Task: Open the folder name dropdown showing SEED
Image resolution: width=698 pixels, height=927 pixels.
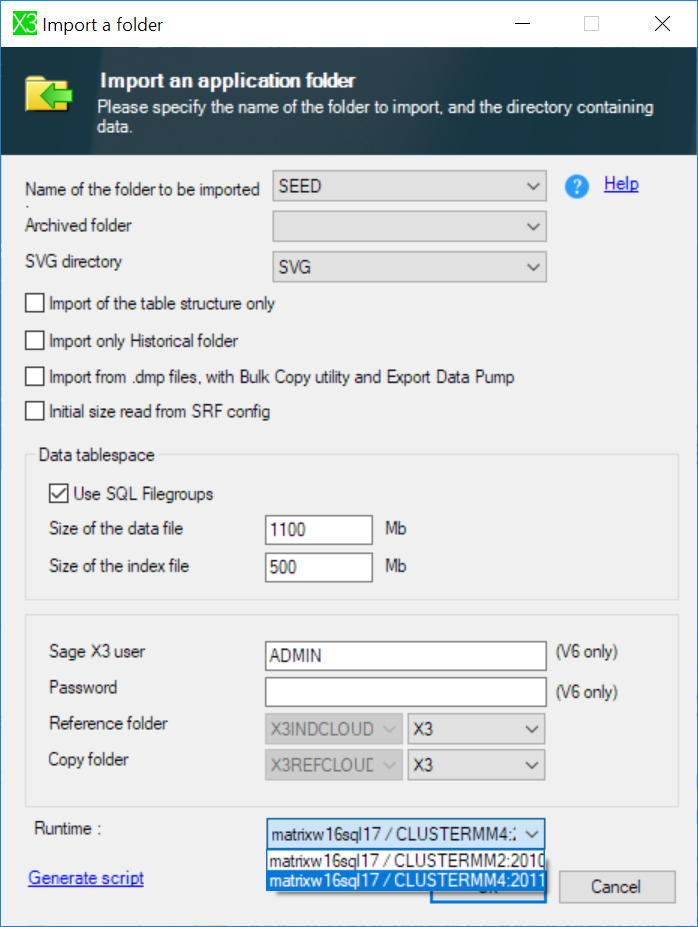Action: click(409, 186)
